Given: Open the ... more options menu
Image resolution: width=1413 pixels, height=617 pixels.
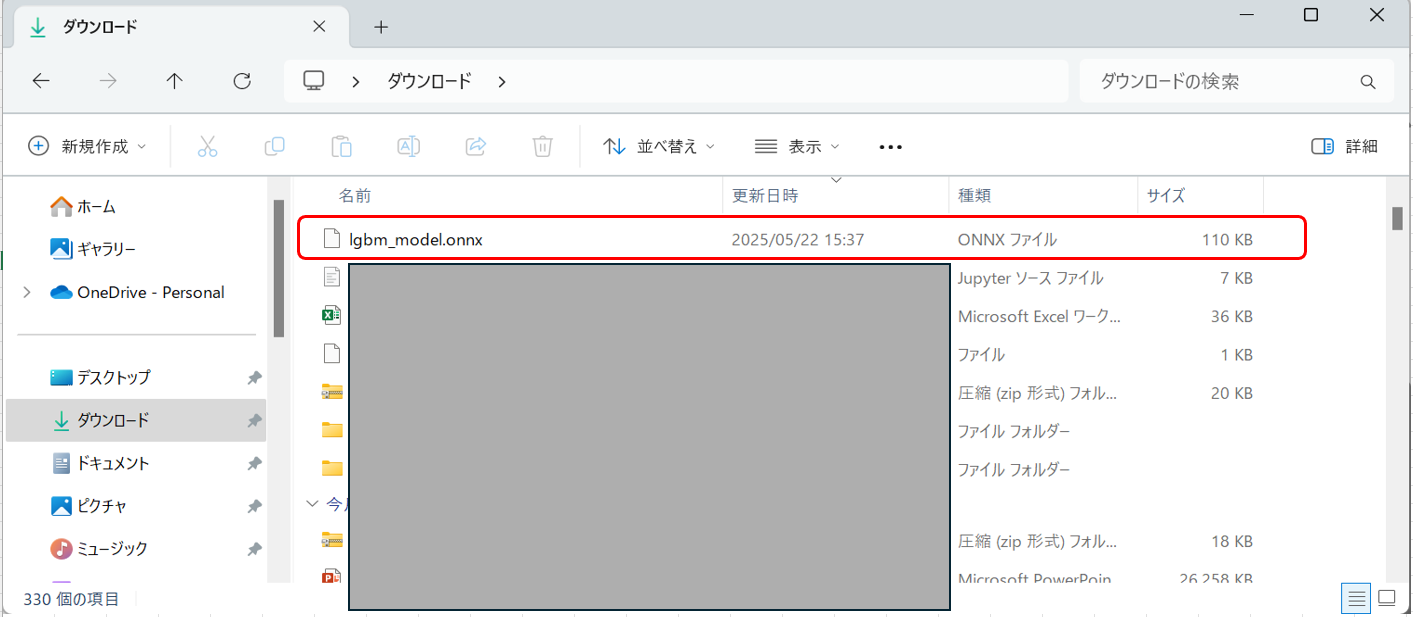Looking at the screenshot, I should pyautogui.click(x=890, y=146).
